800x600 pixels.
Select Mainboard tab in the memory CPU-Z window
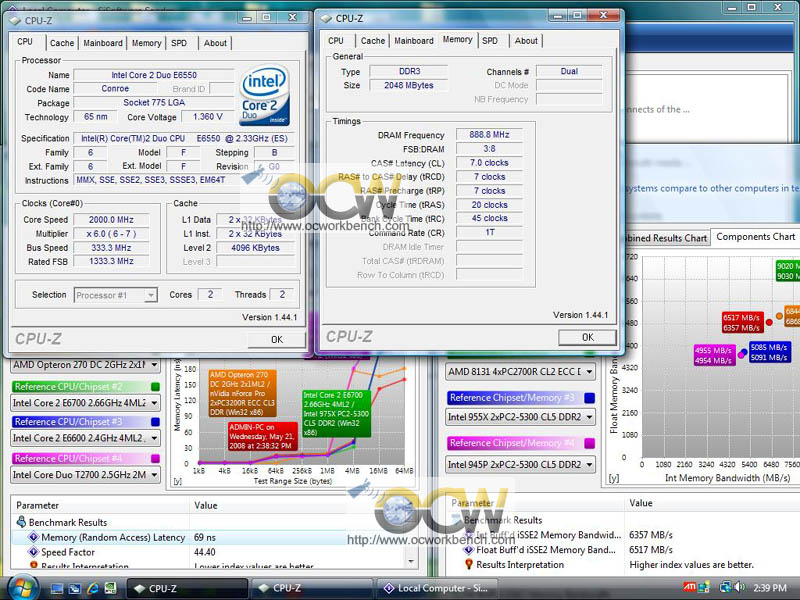[414, 41]
